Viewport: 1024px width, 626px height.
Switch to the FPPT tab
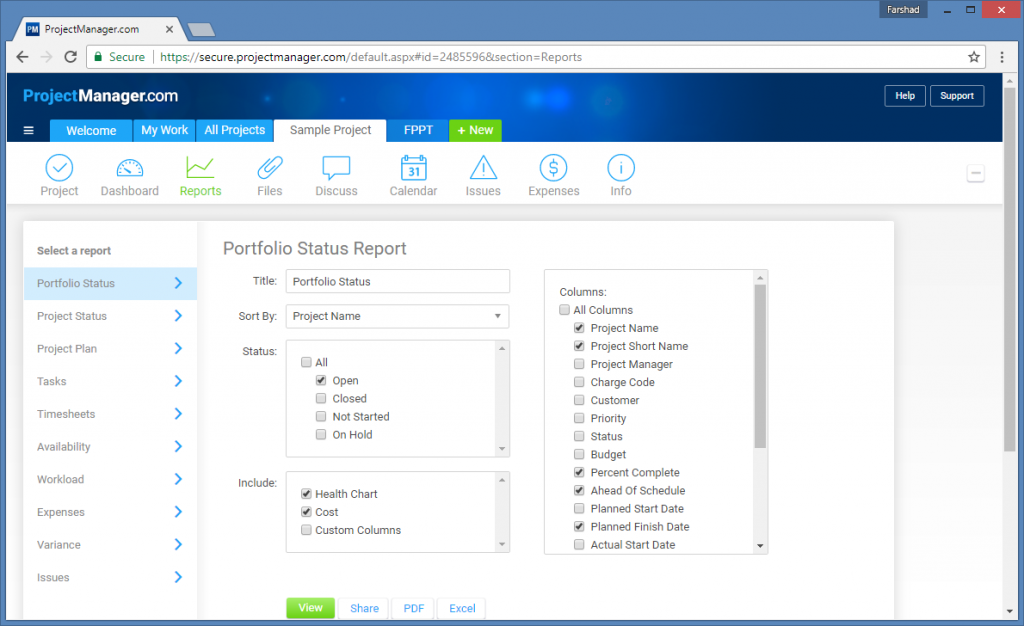click(417, 130)
